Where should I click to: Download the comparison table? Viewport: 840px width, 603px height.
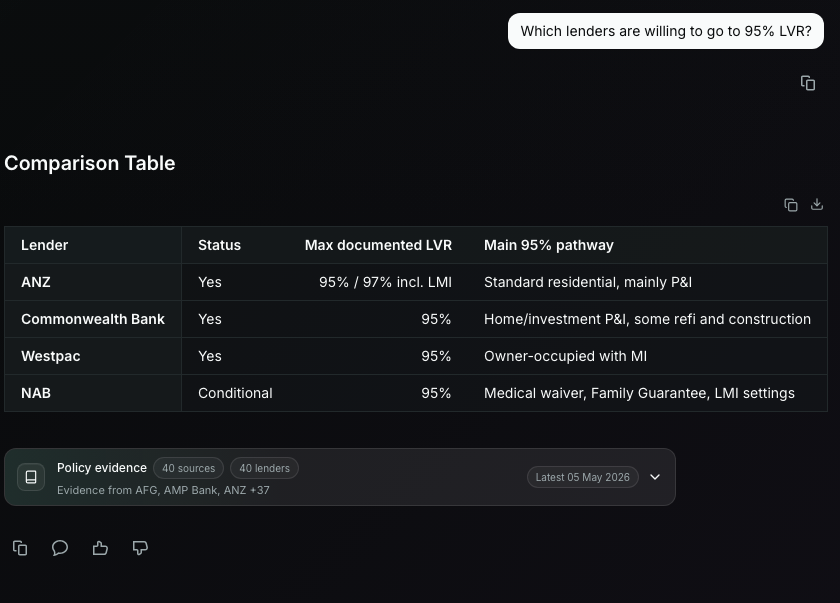(816, 204)
